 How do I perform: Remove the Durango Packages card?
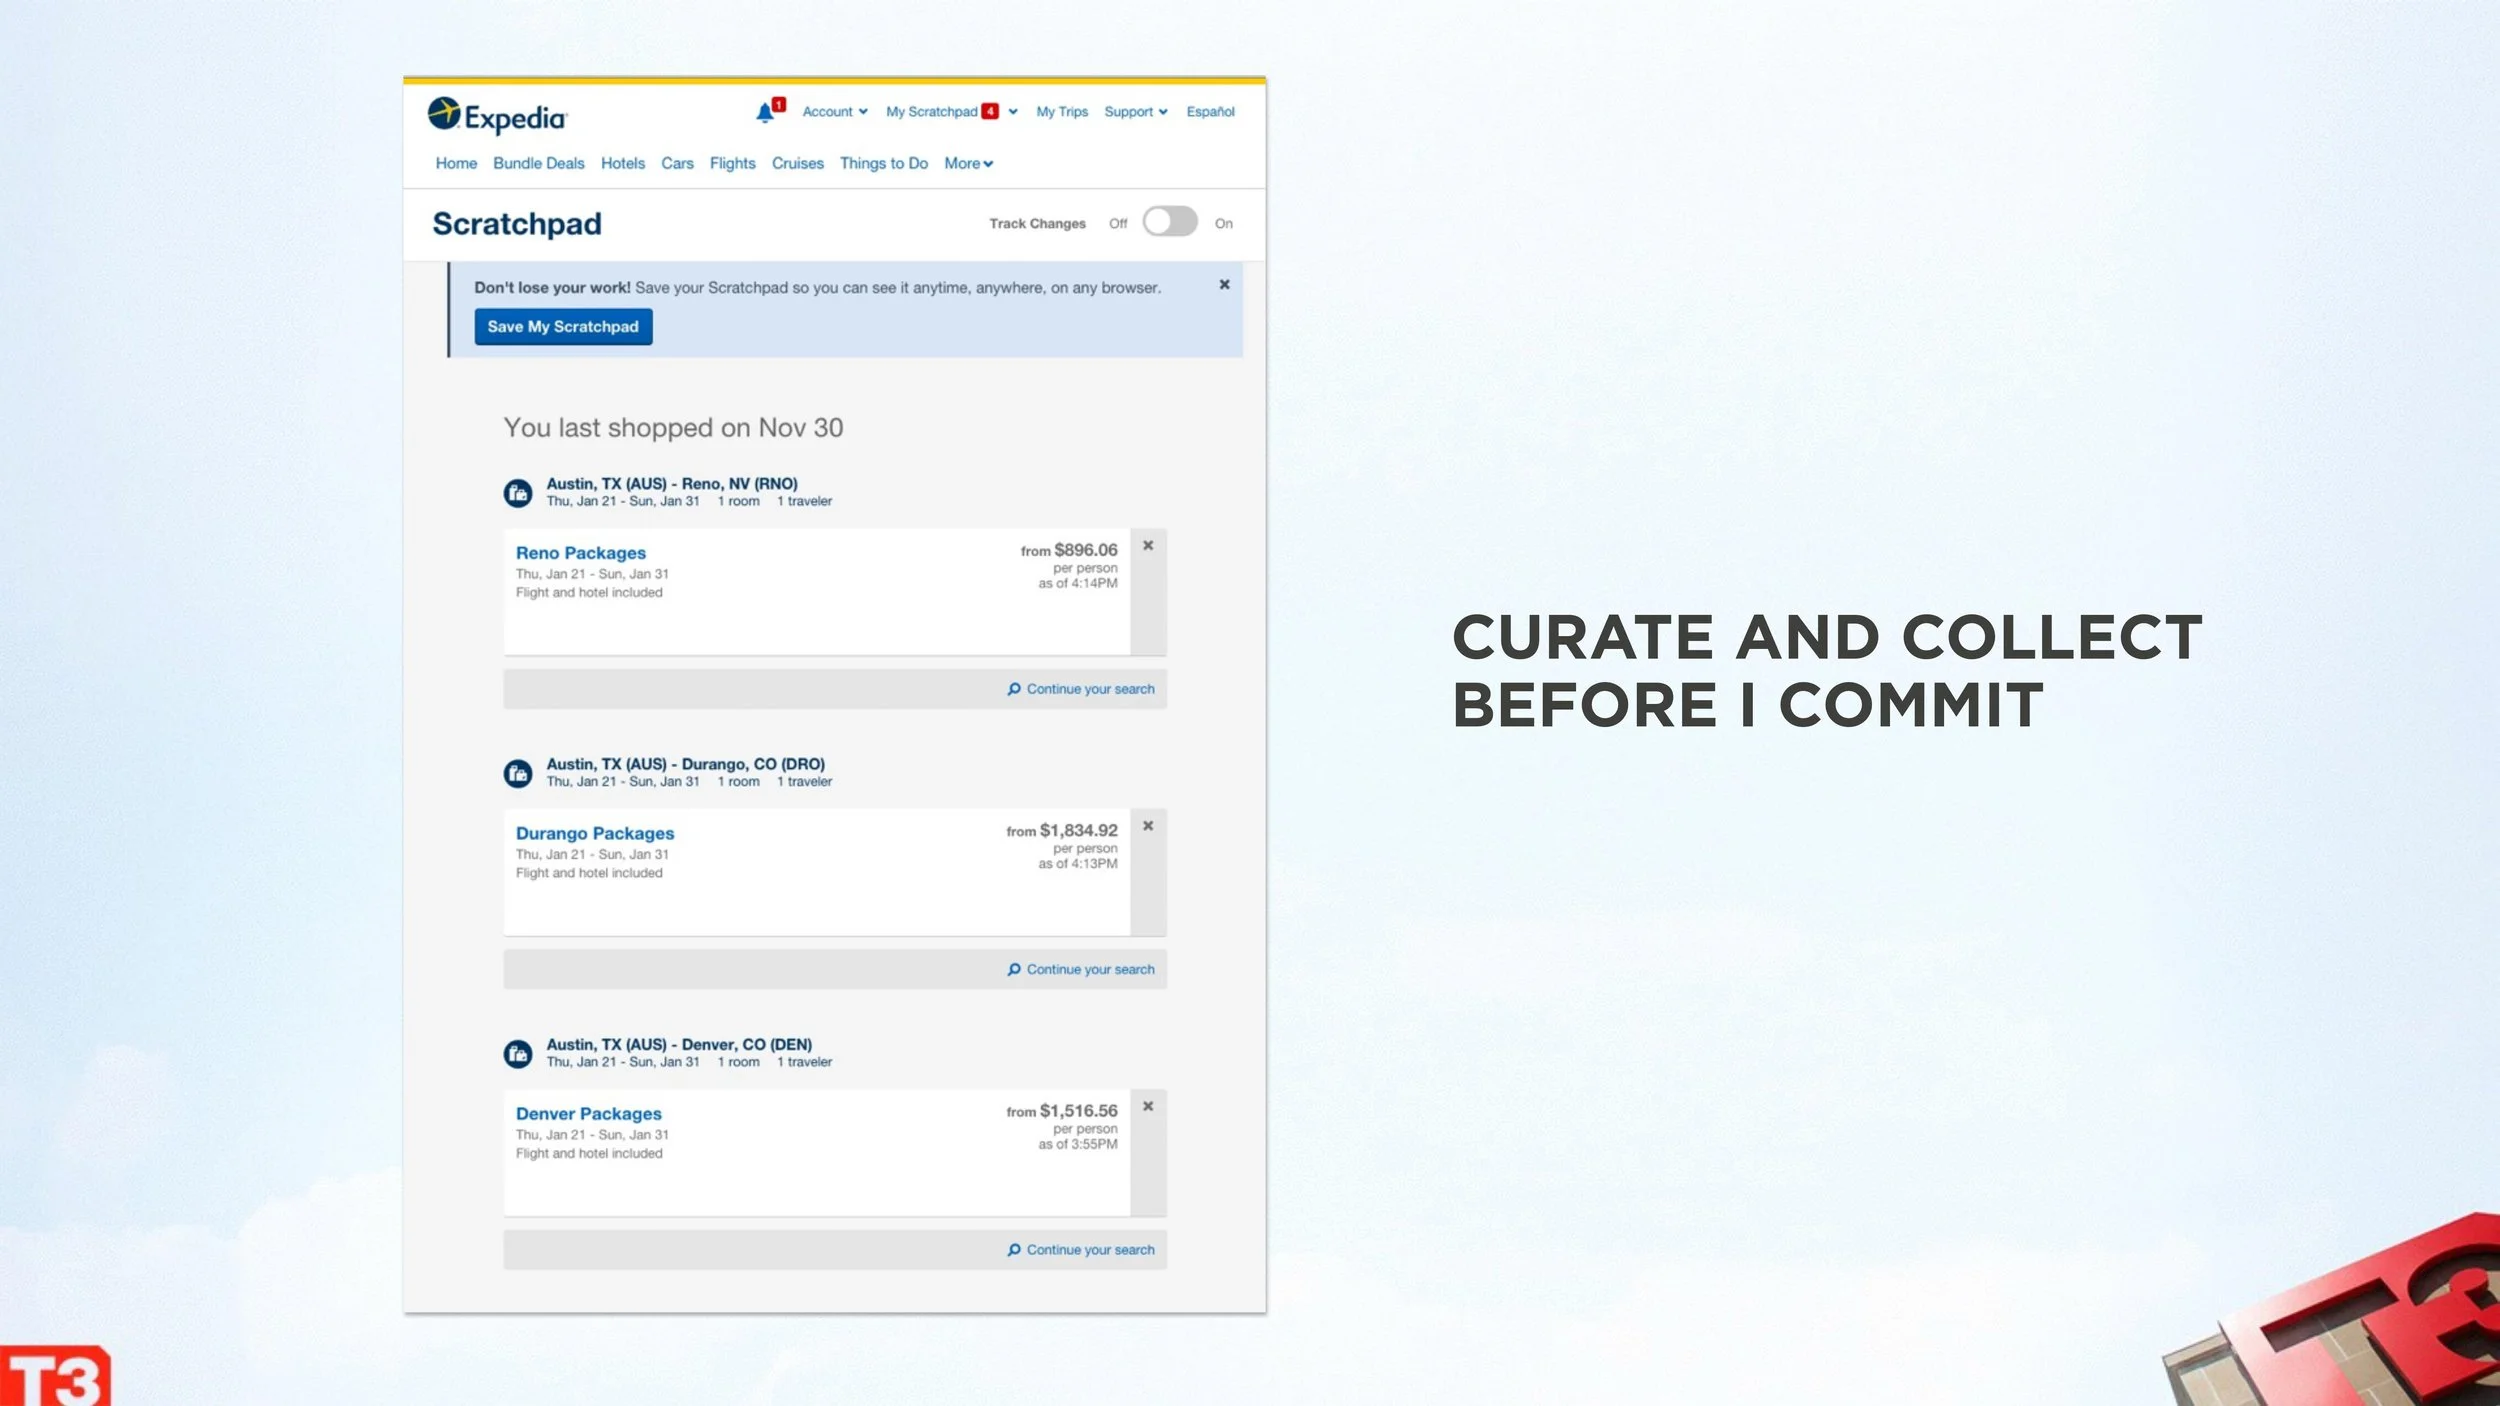pyautogui.click(x=1148, y=826)
